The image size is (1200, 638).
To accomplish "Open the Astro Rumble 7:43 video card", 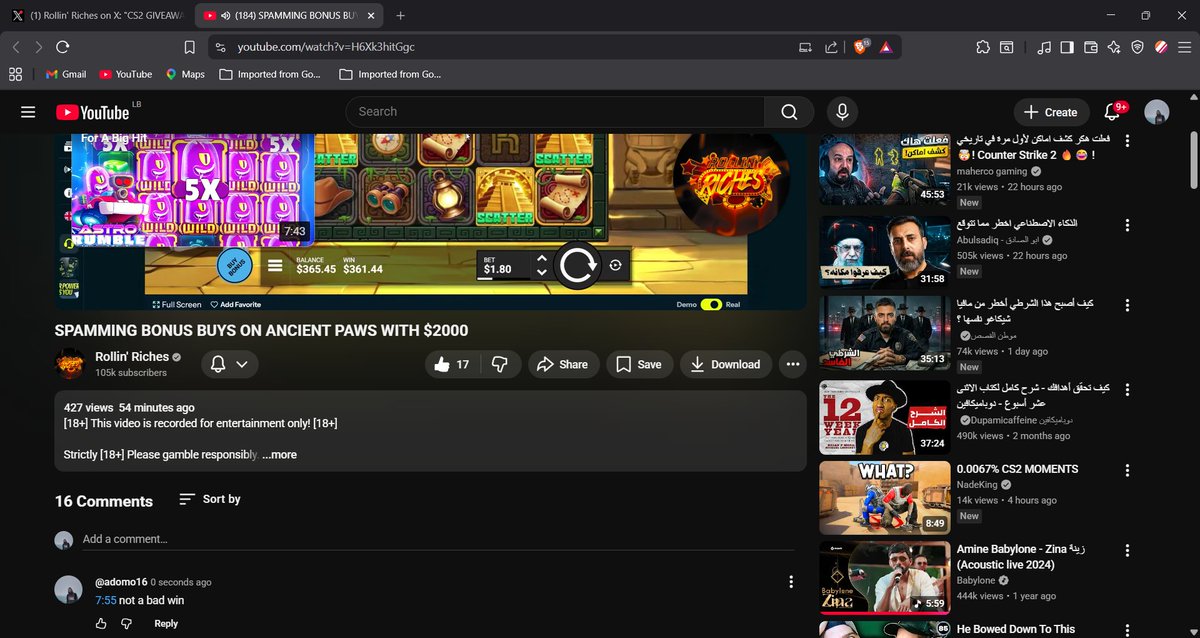I will (193, 189).
